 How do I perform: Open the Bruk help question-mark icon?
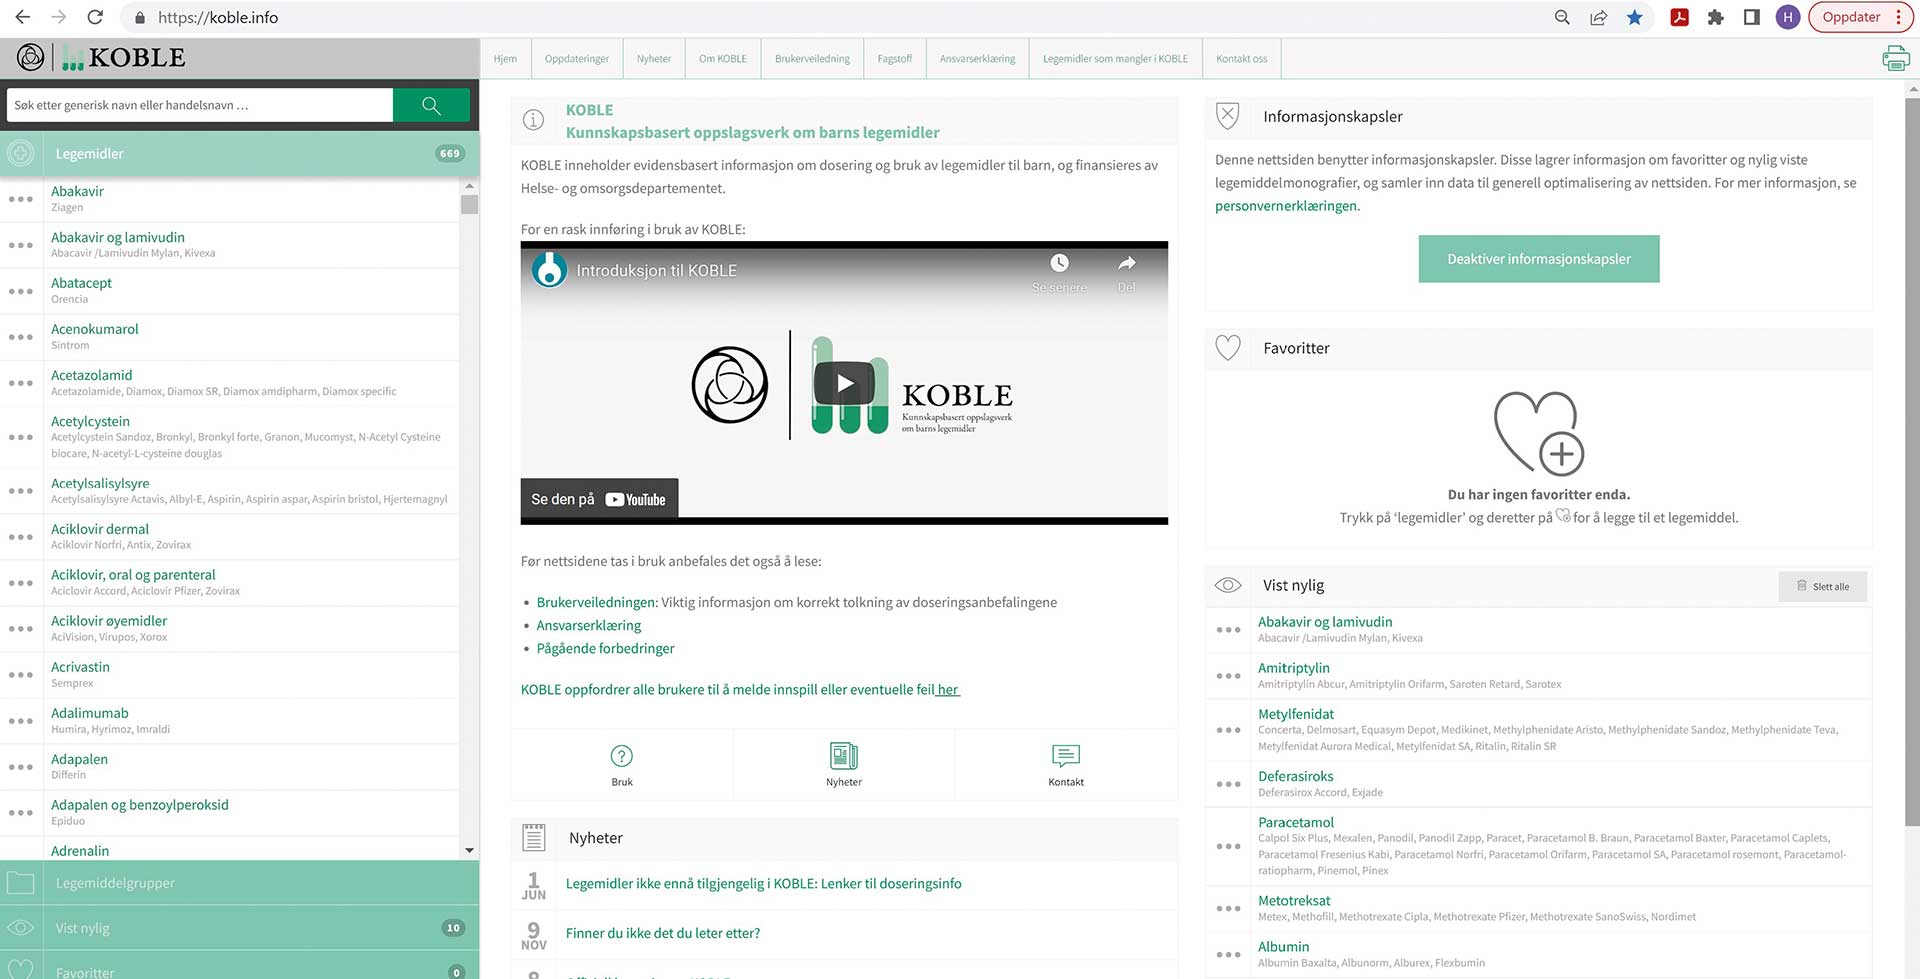tap(621, 756)
